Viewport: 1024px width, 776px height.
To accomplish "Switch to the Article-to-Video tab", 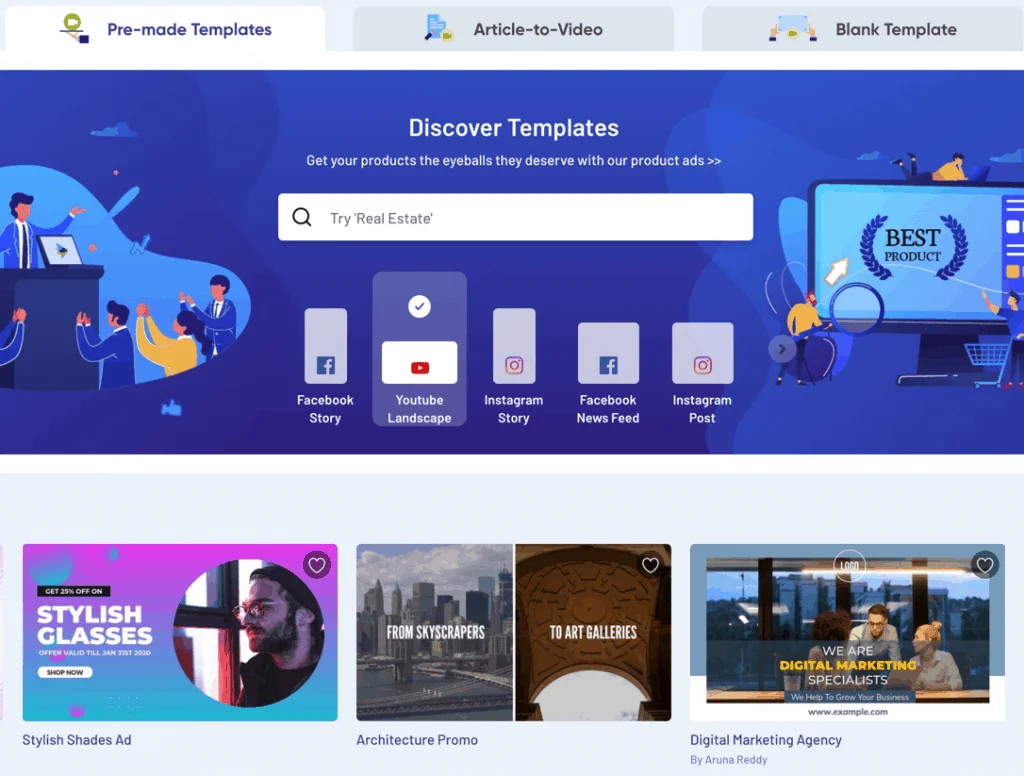I will tap(514, 29).
